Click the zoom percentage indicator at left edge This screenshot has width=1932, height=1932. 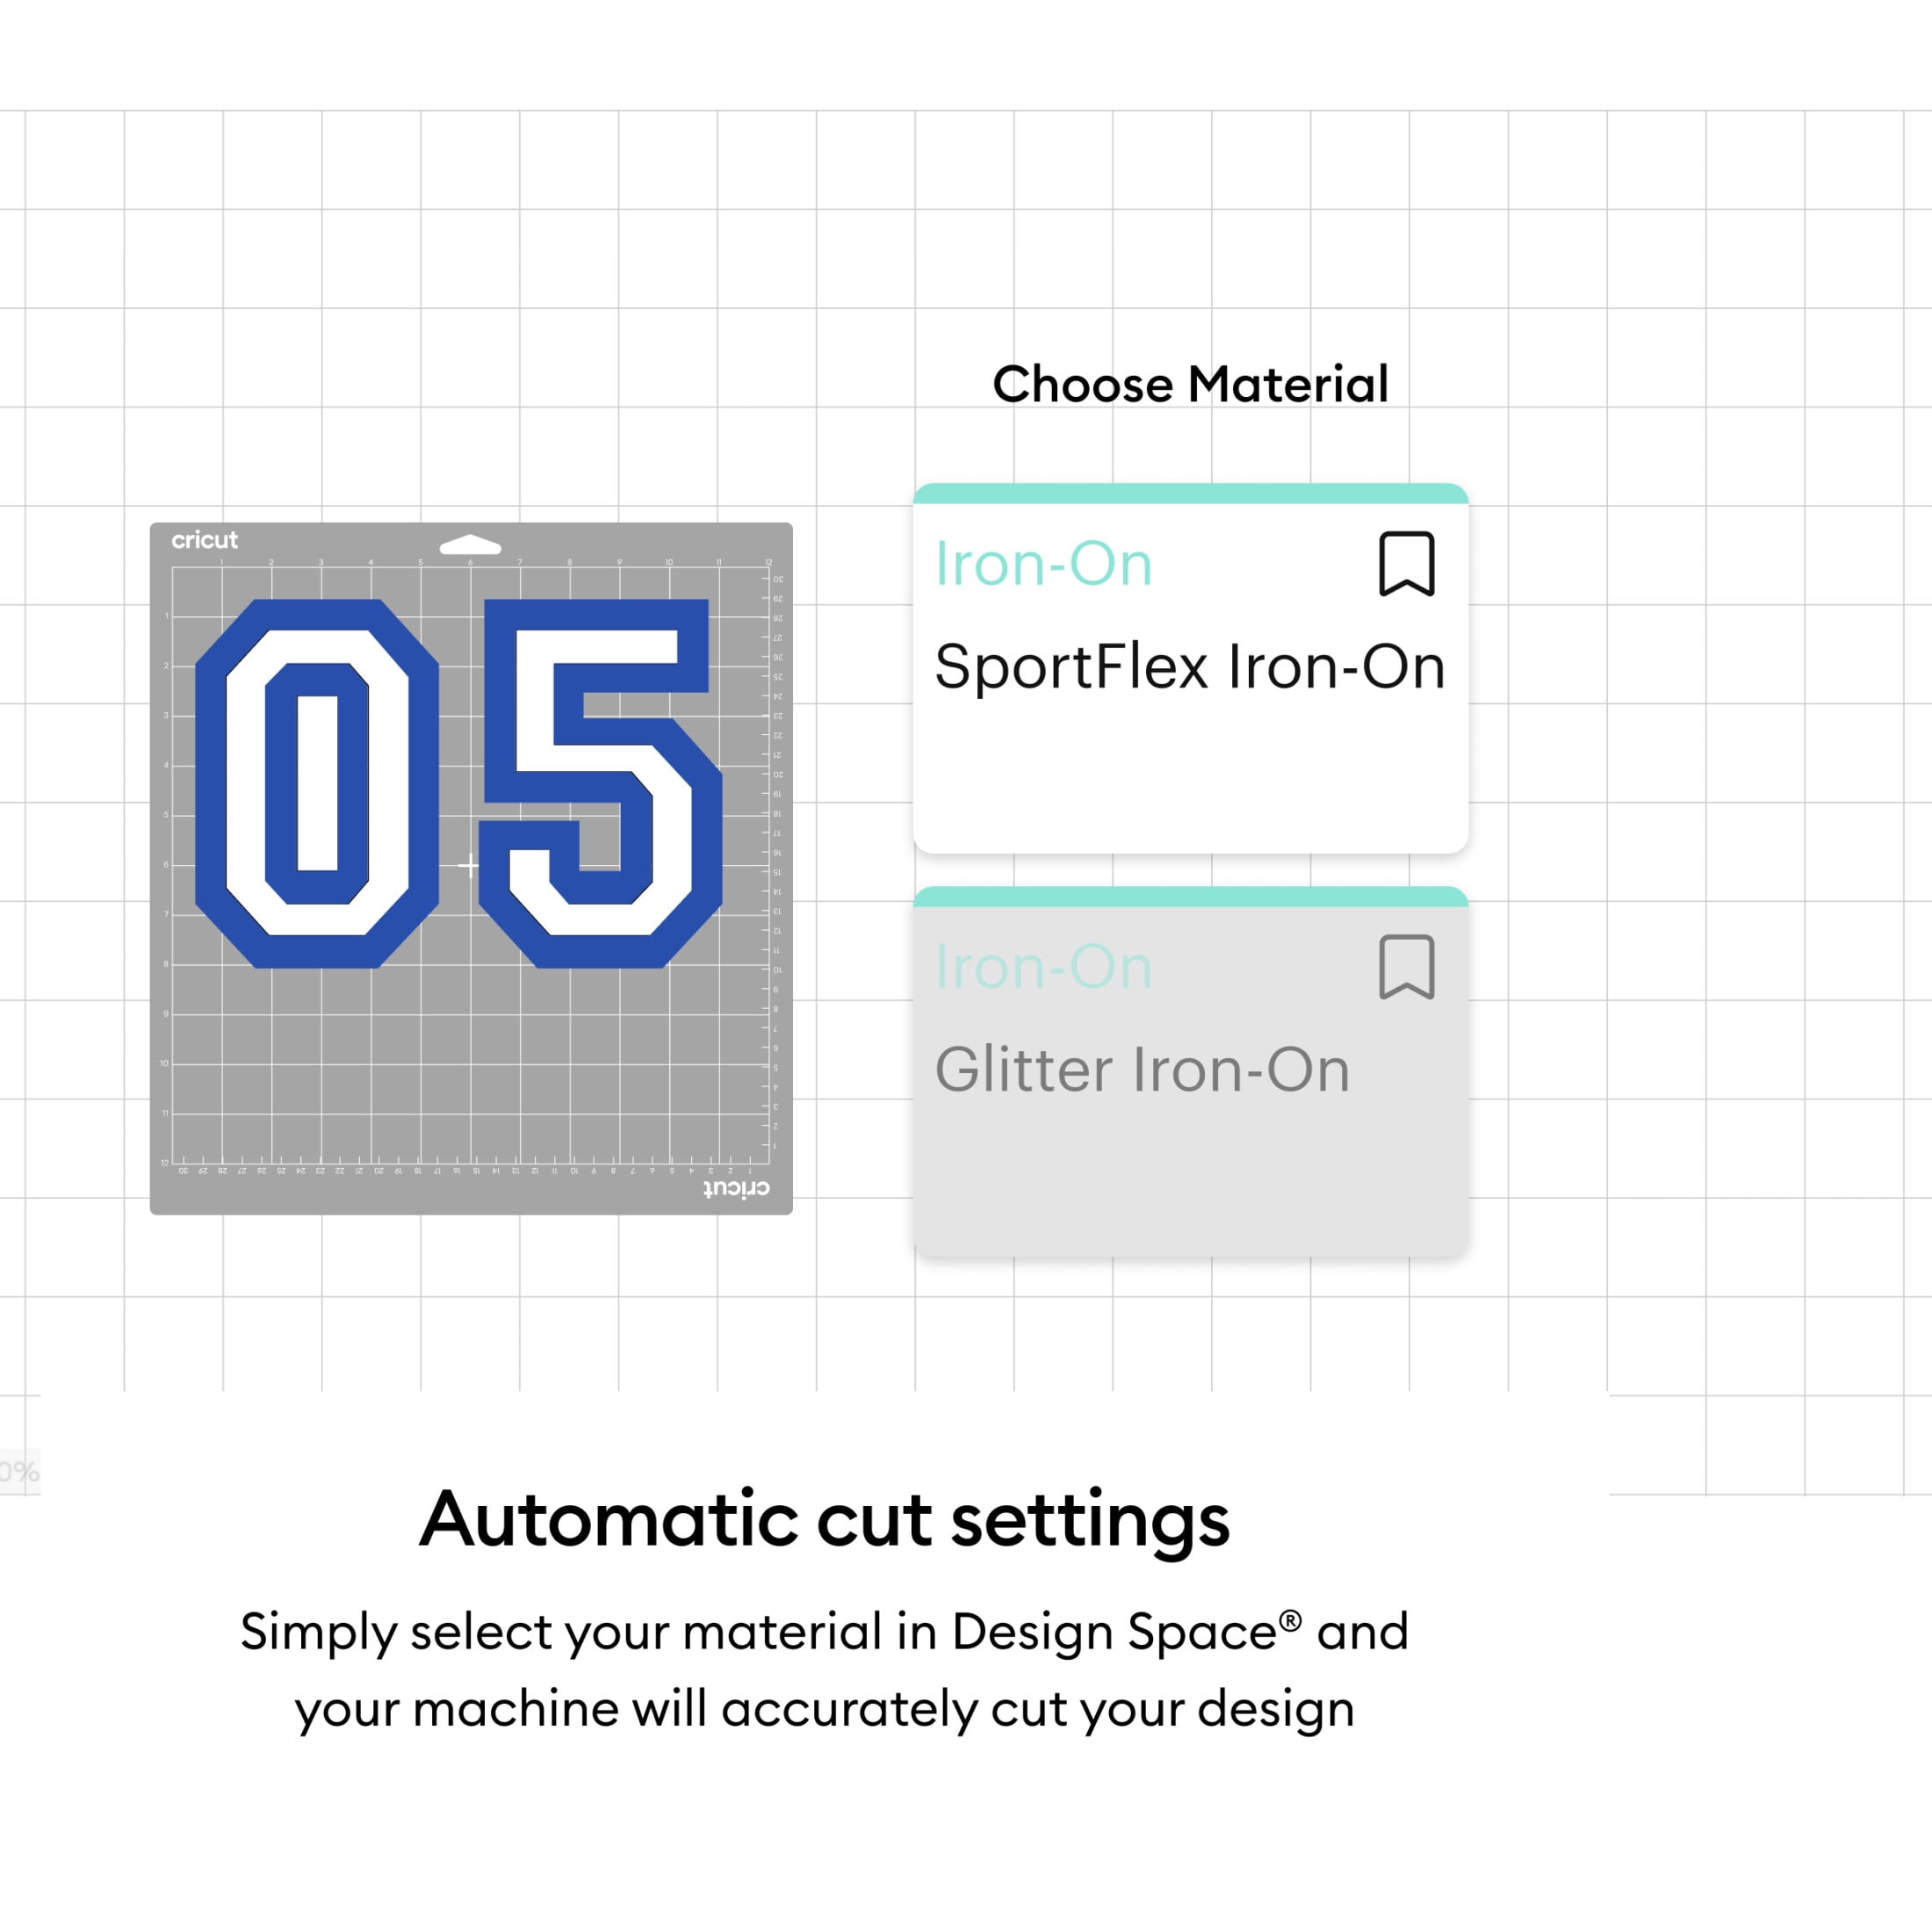19,1471
